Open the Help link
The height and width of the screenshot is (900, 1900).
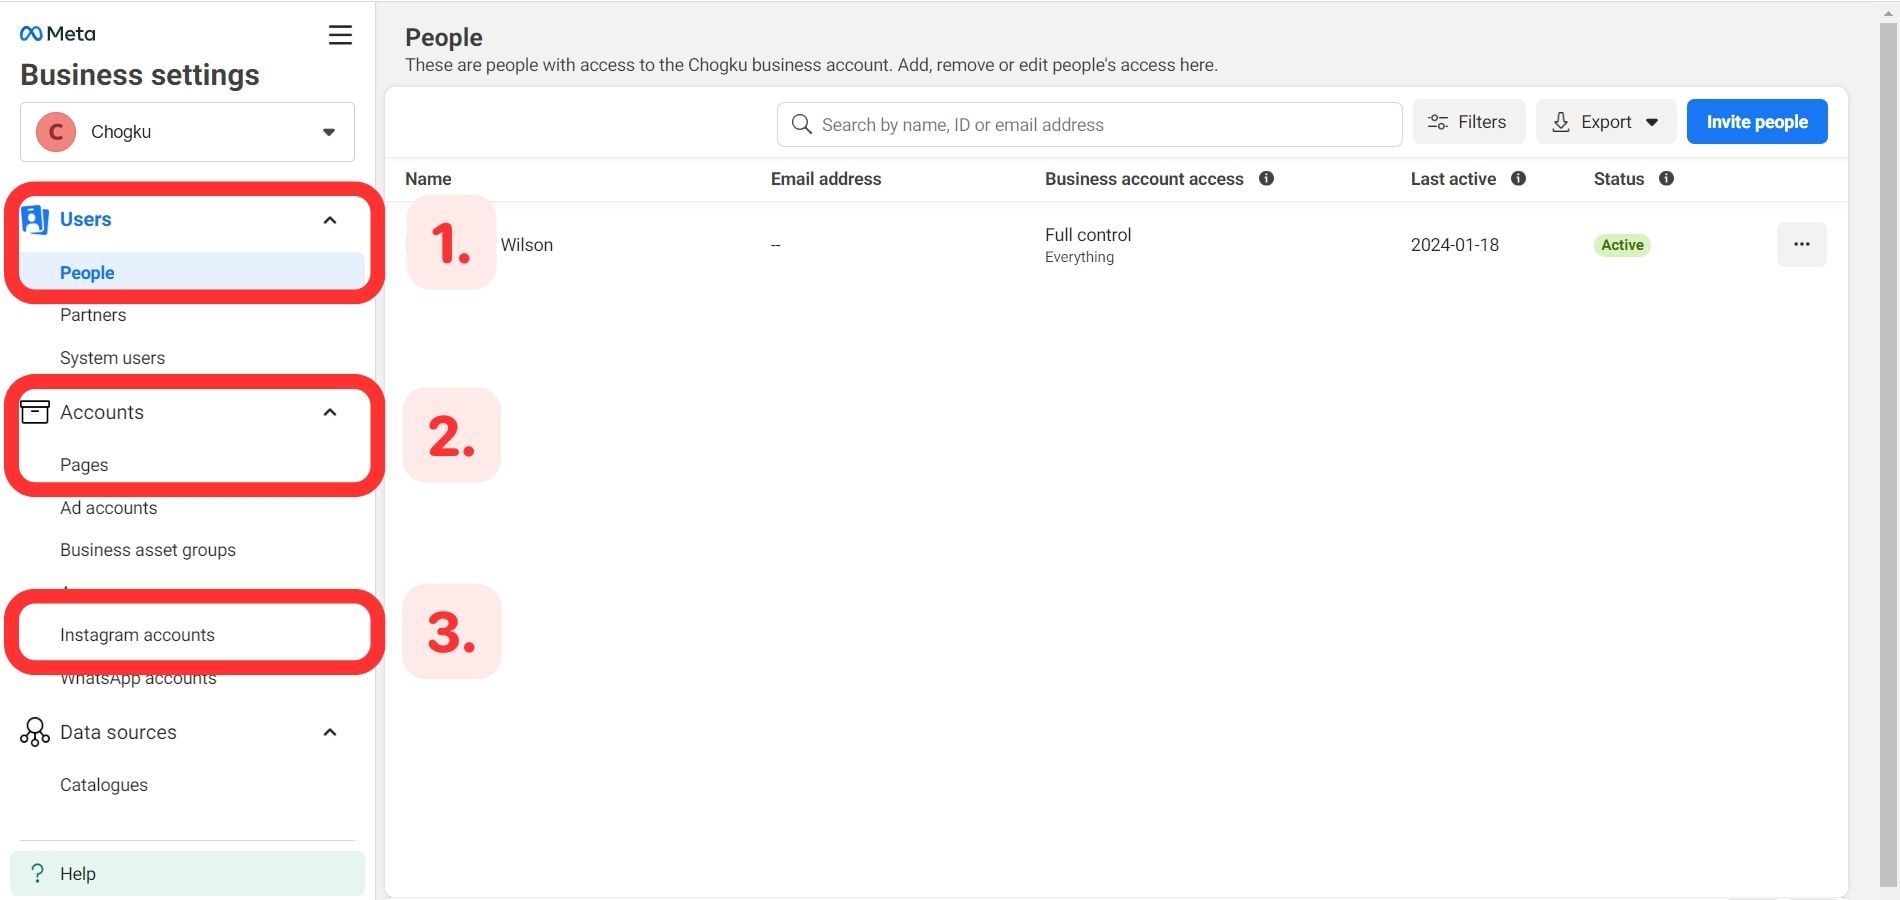187,873
